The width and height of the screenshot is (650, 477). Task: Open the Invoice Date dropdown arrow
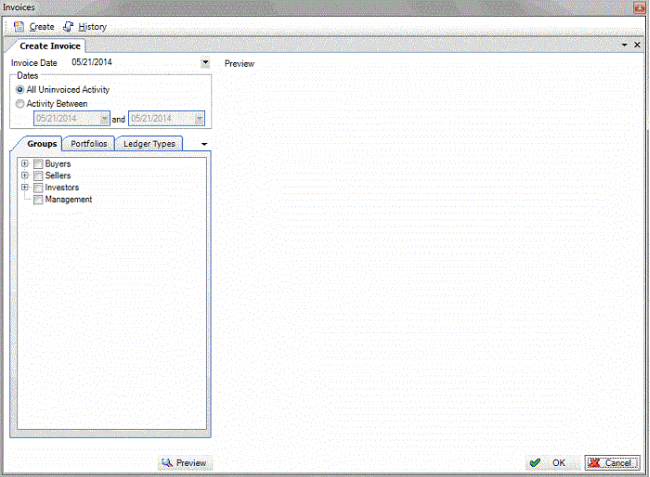tap(205, 63)
